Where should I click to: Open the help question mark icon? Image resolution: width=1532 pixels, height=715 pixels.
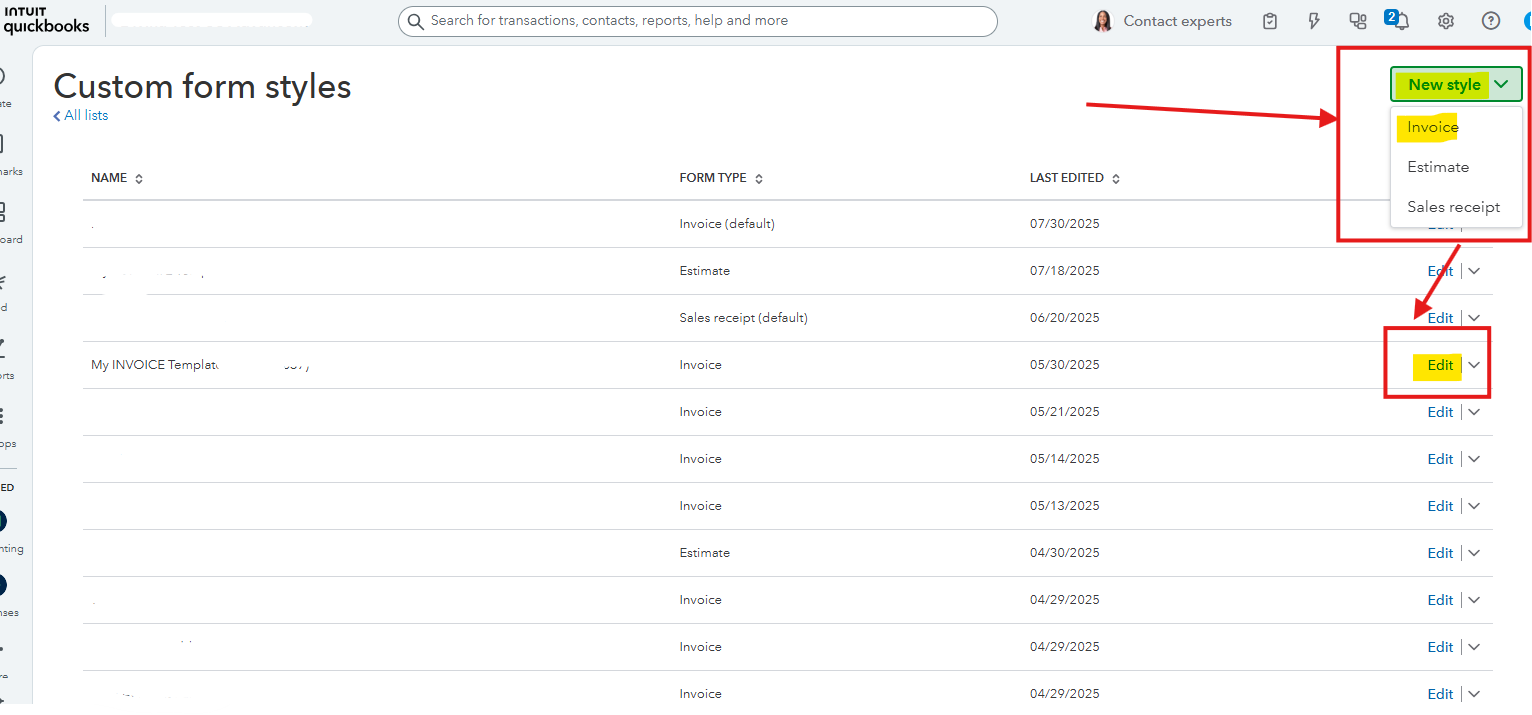(1491, 21)
